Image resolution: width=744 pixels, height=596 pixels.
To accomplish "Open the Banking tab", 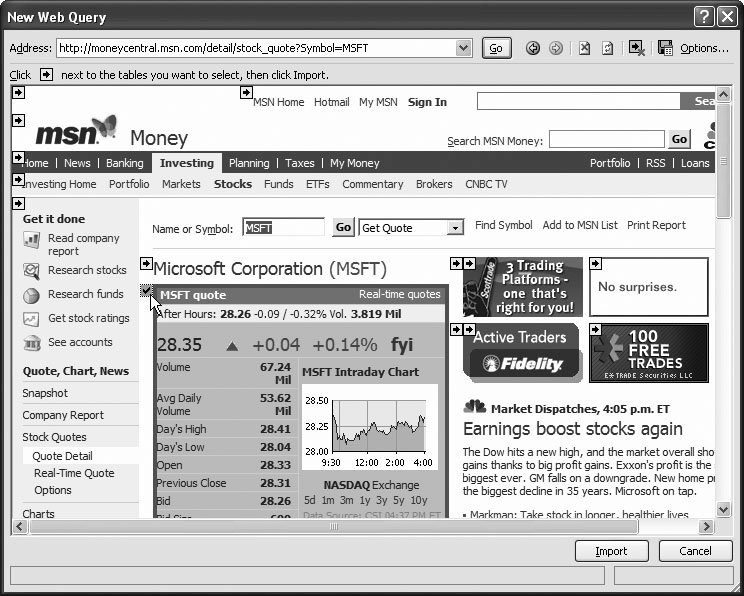I will (124, 163).
